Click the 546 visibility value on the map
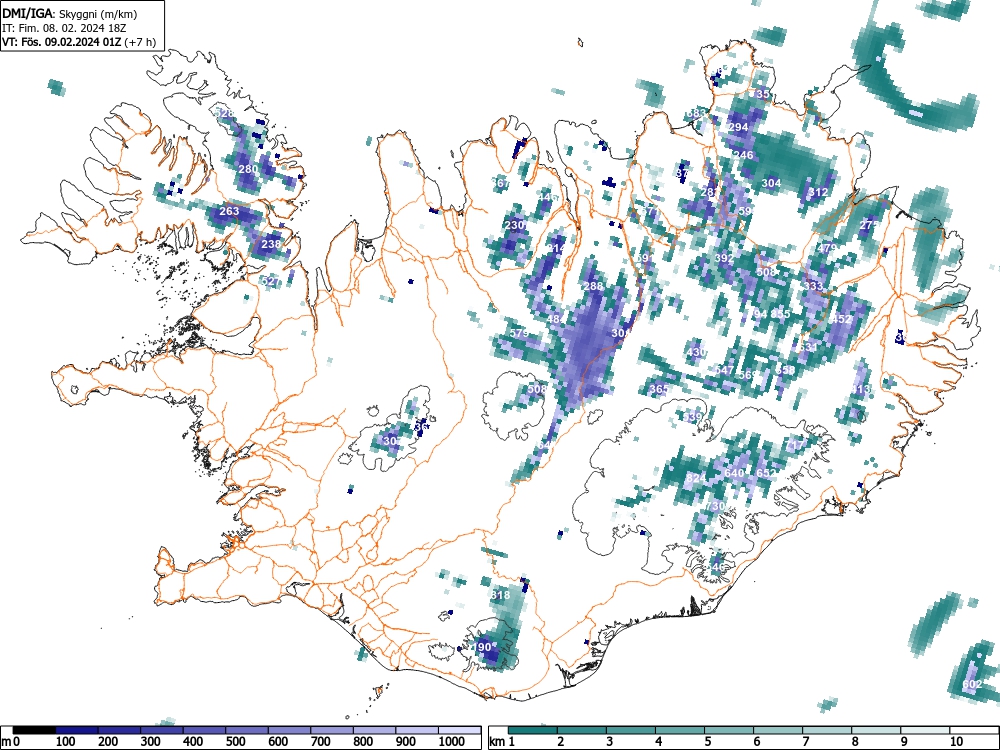This screenshot has height=750, width=1000. [715, 566]
